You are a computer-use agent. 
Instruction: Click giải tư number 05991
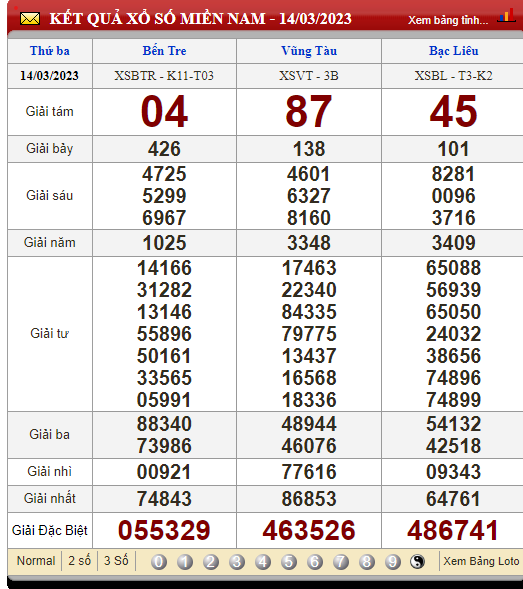(x=164, y=400)
